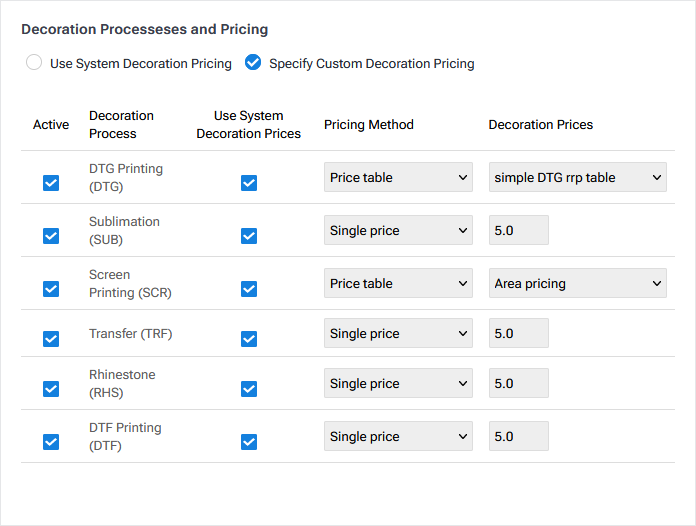This screenshot has height=526, width=696.
Task: Click the Decoration Process column header
Action: pos(121,124)
